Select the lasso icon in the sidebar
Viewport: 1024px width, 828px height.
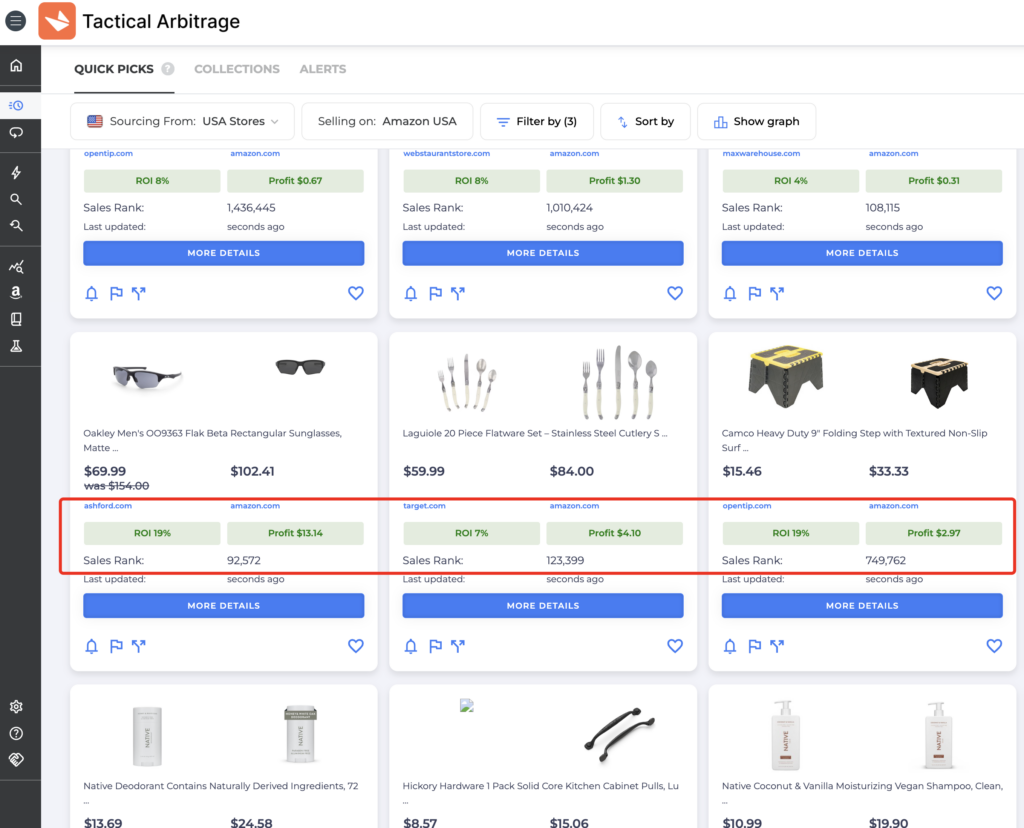(16, 133)
